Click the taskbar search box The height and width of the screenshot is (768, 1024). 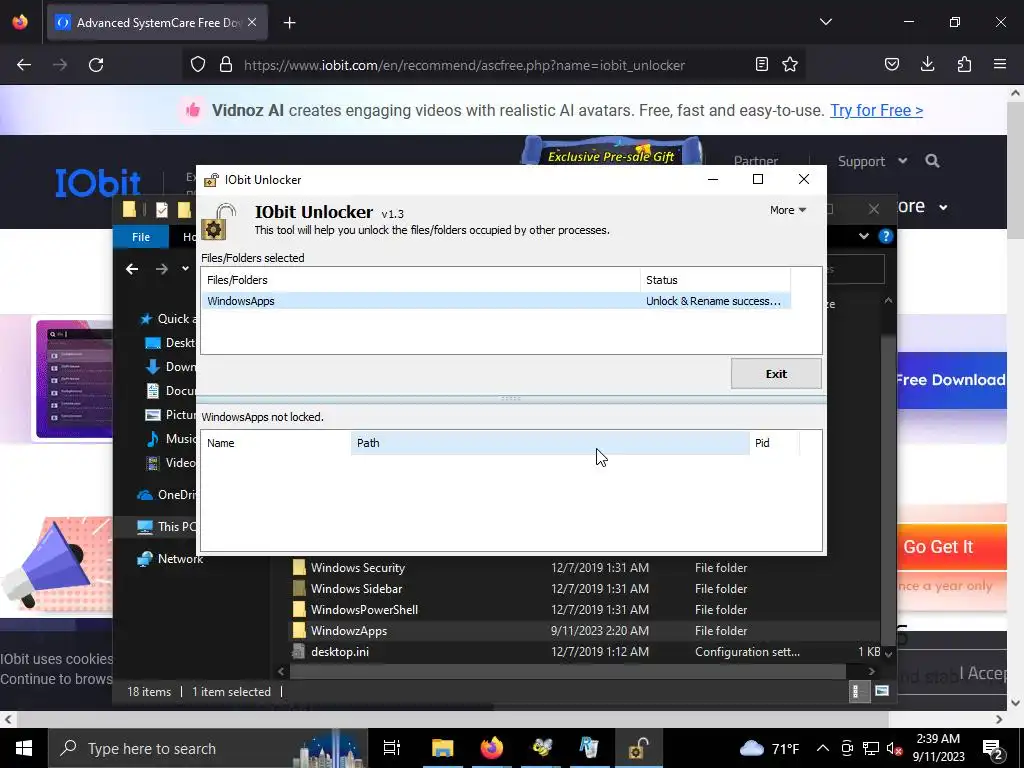pyautogui.click(x=206, y=748)
